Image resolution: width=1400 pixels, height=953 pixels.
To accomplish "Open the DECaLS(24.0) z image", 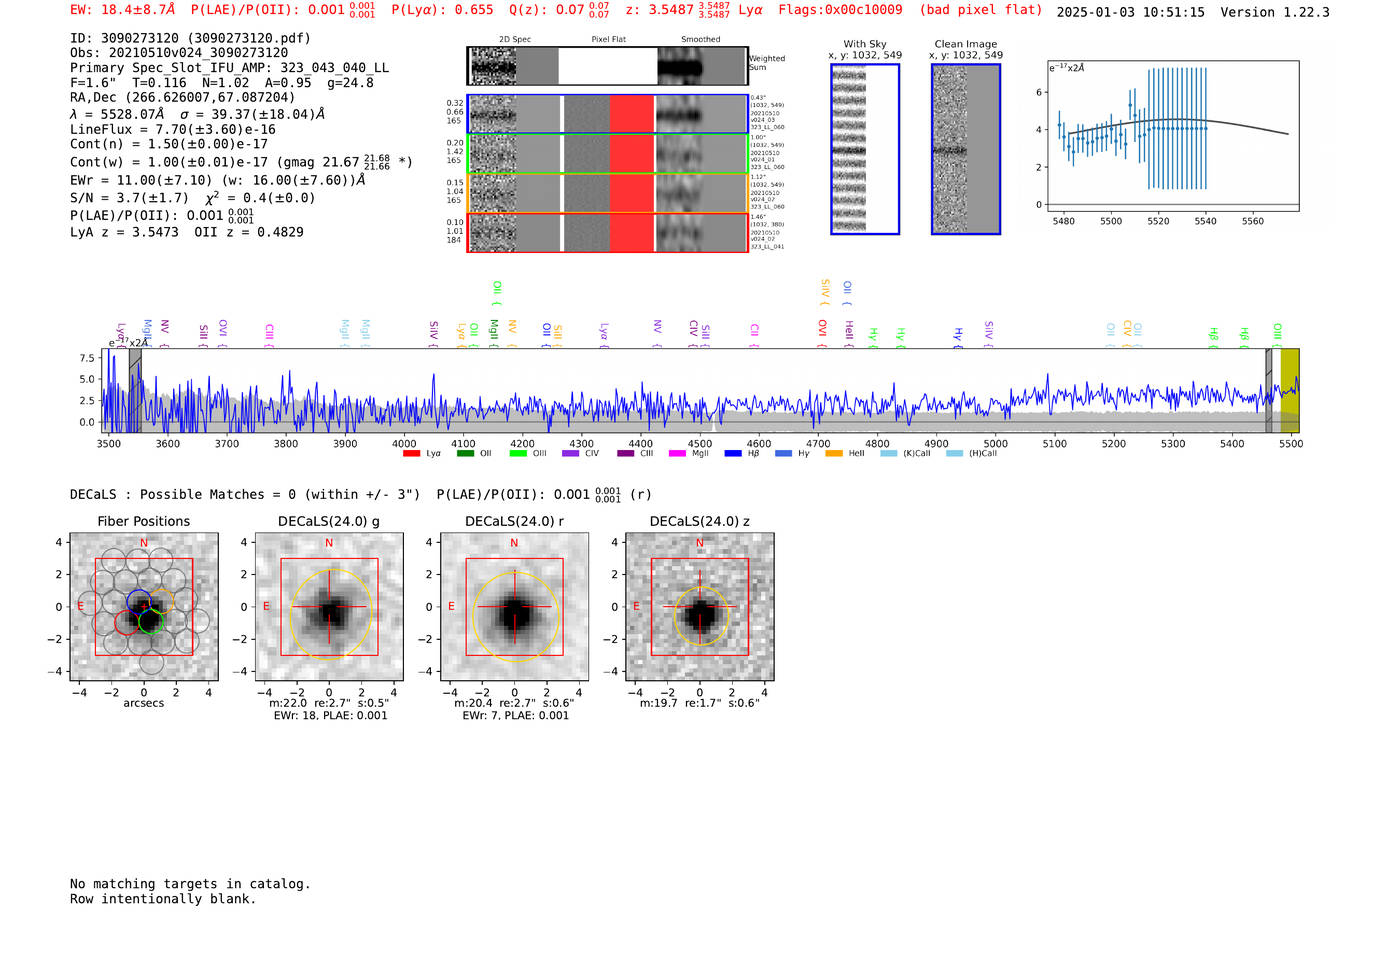I will 700,607.
